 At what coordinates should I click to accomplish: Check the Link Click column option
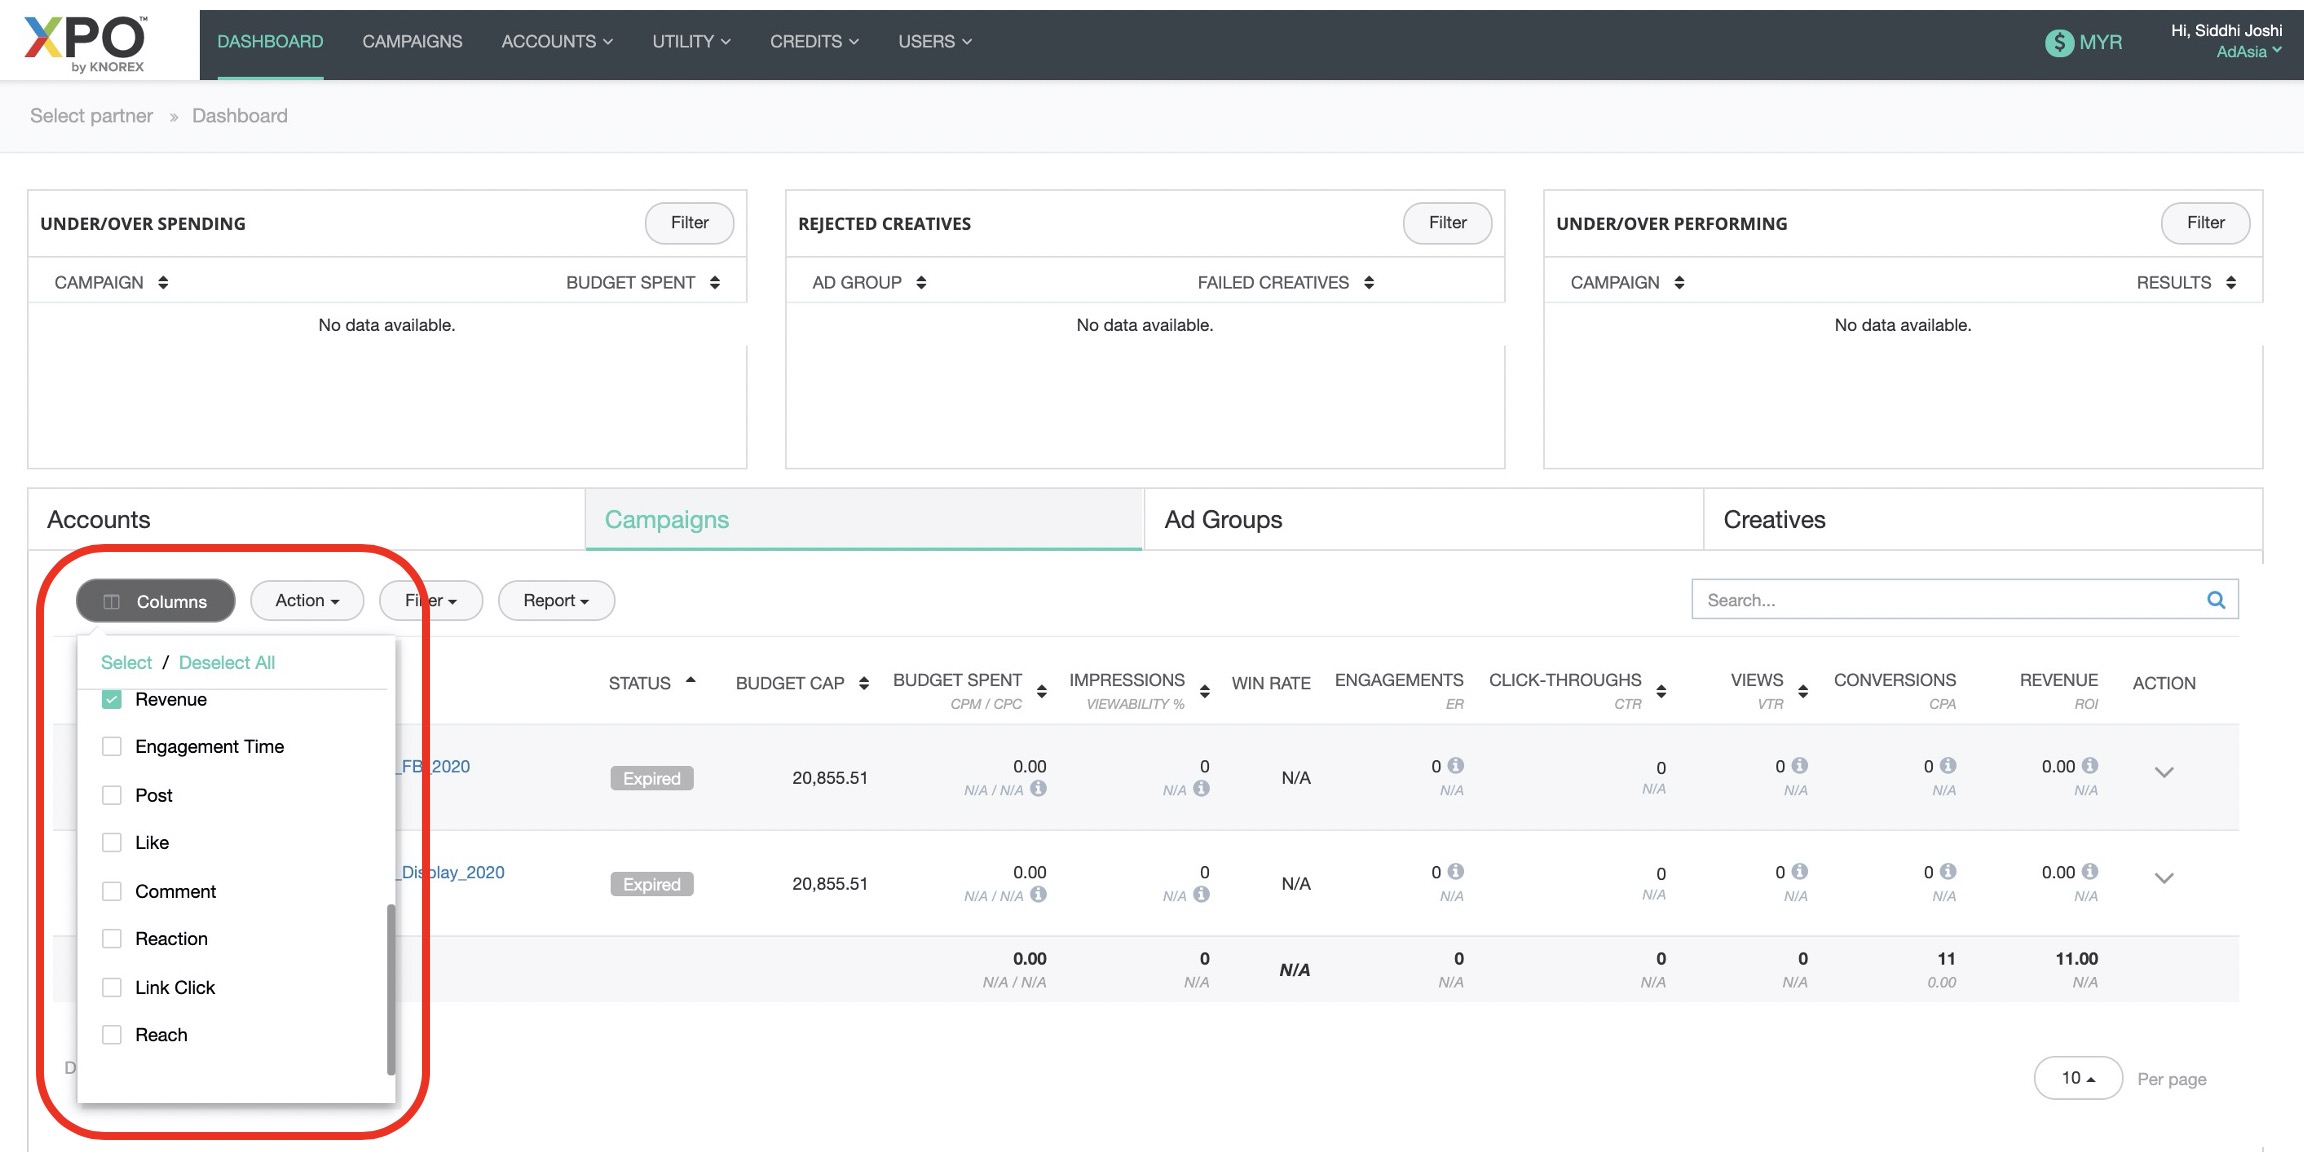tap(112, 988)
